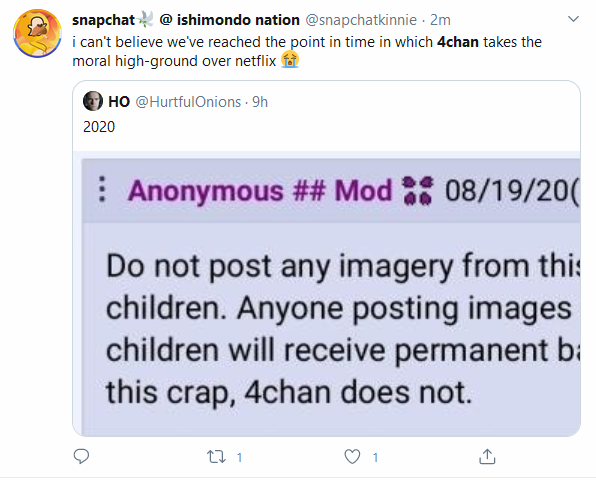
Task: Open the snapchat @ ishimondo nation display name
Action: click(186, 20)
